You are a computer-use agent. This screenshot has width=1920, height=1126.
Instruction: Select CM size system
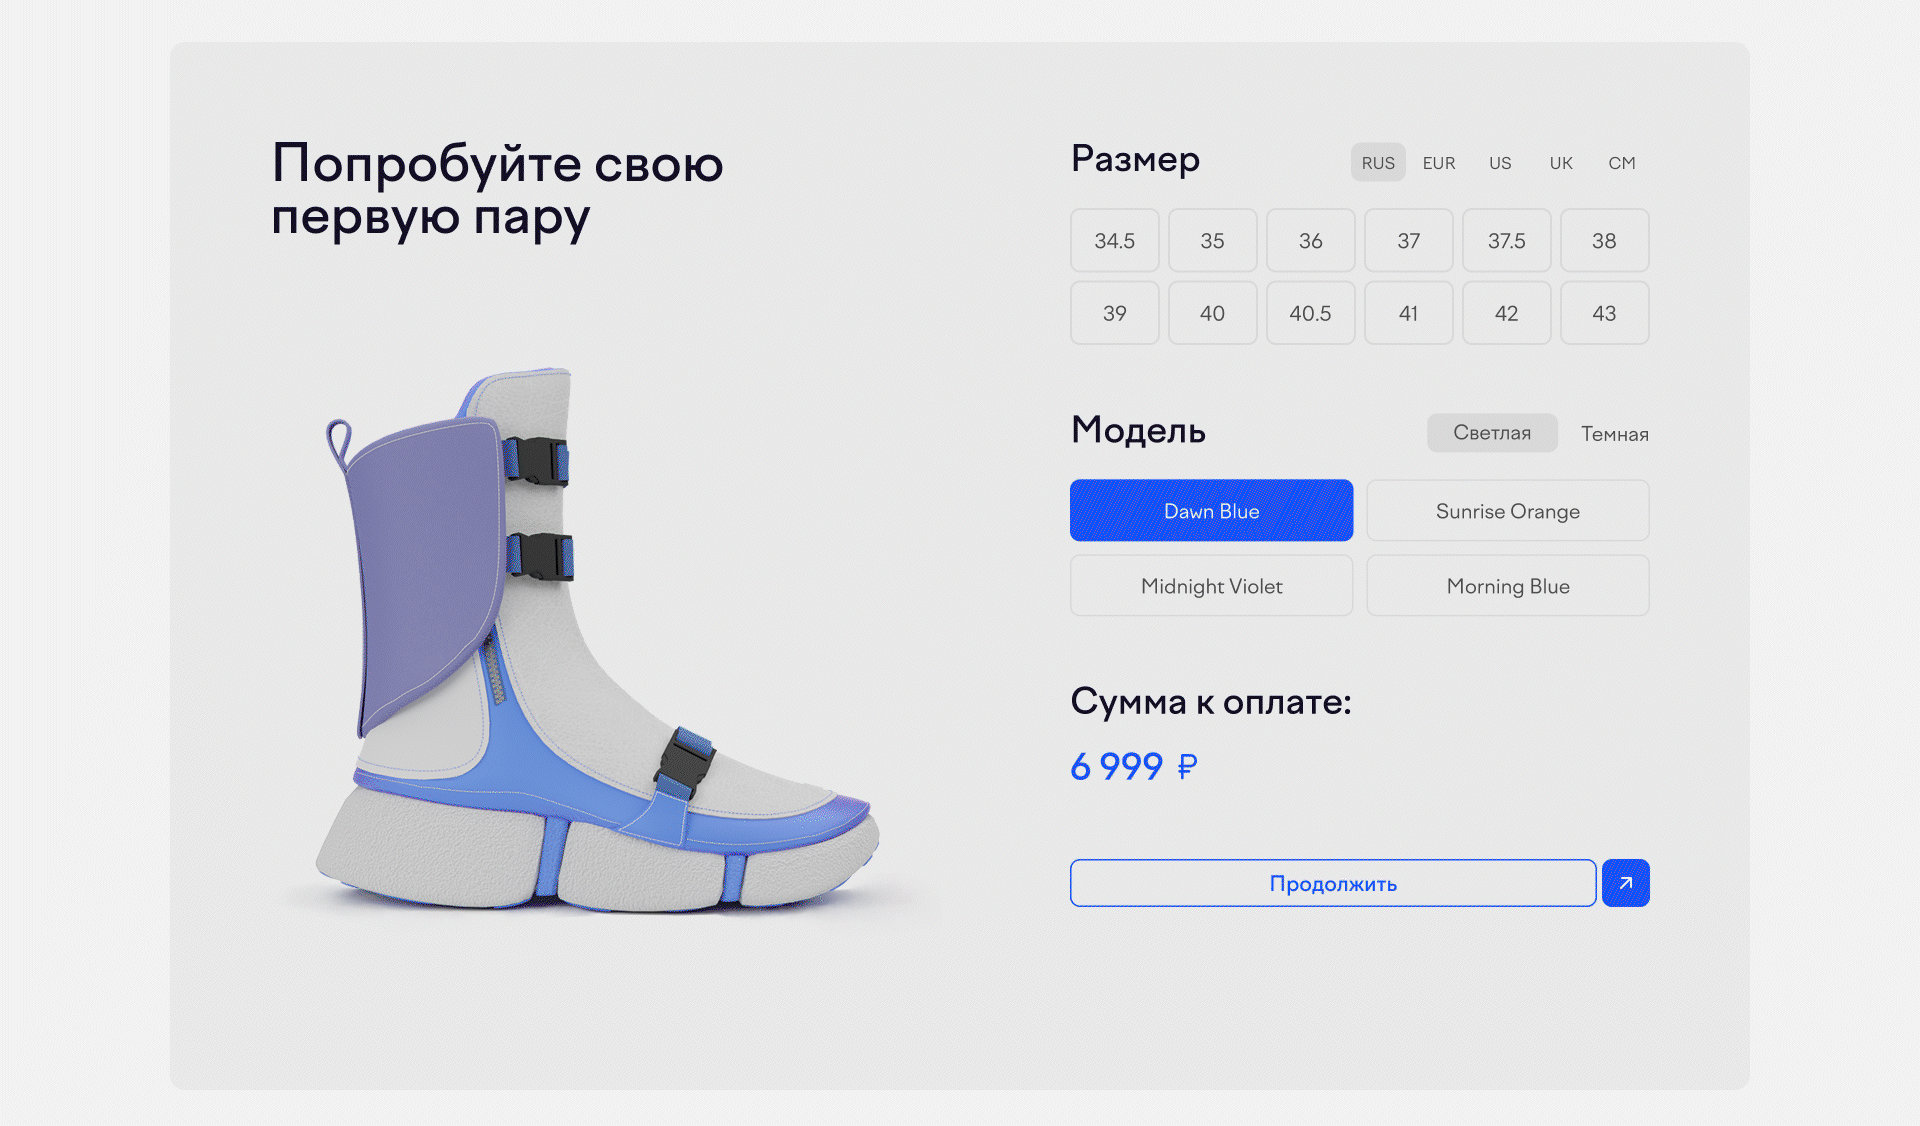pos(1621,163)
